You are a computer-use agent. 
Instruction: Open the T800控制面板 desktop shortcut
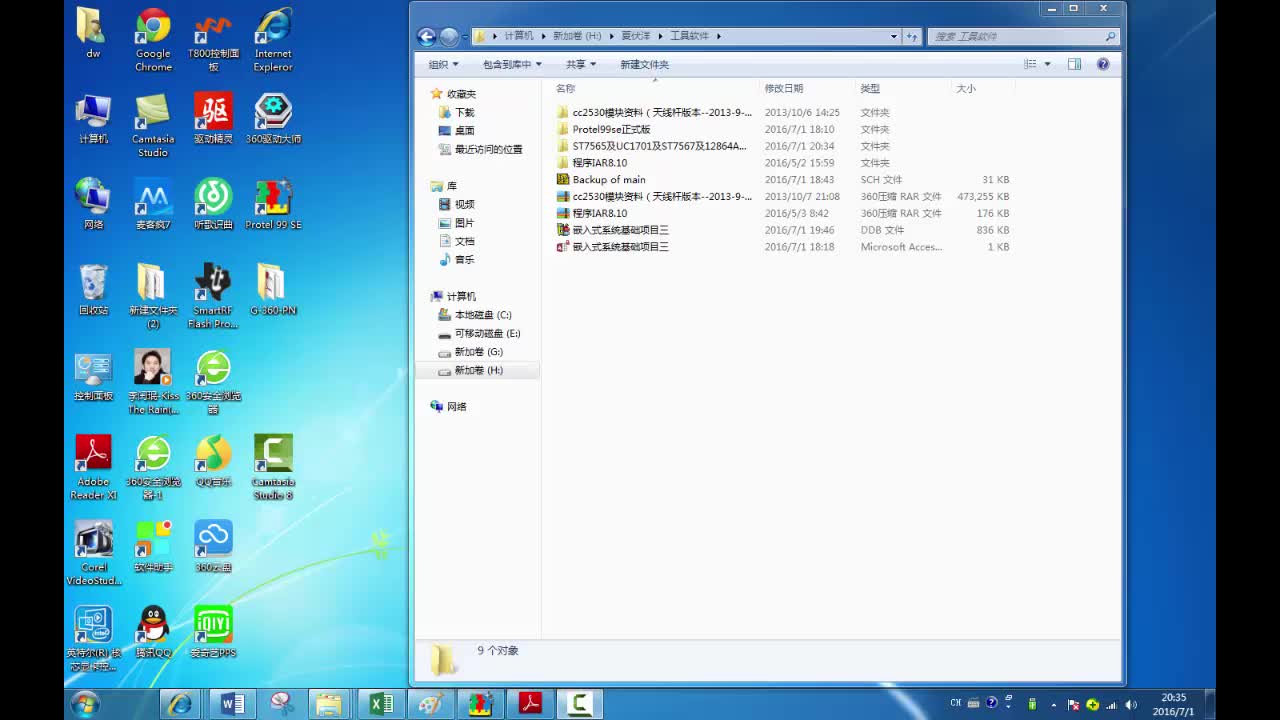click(213, 40)
